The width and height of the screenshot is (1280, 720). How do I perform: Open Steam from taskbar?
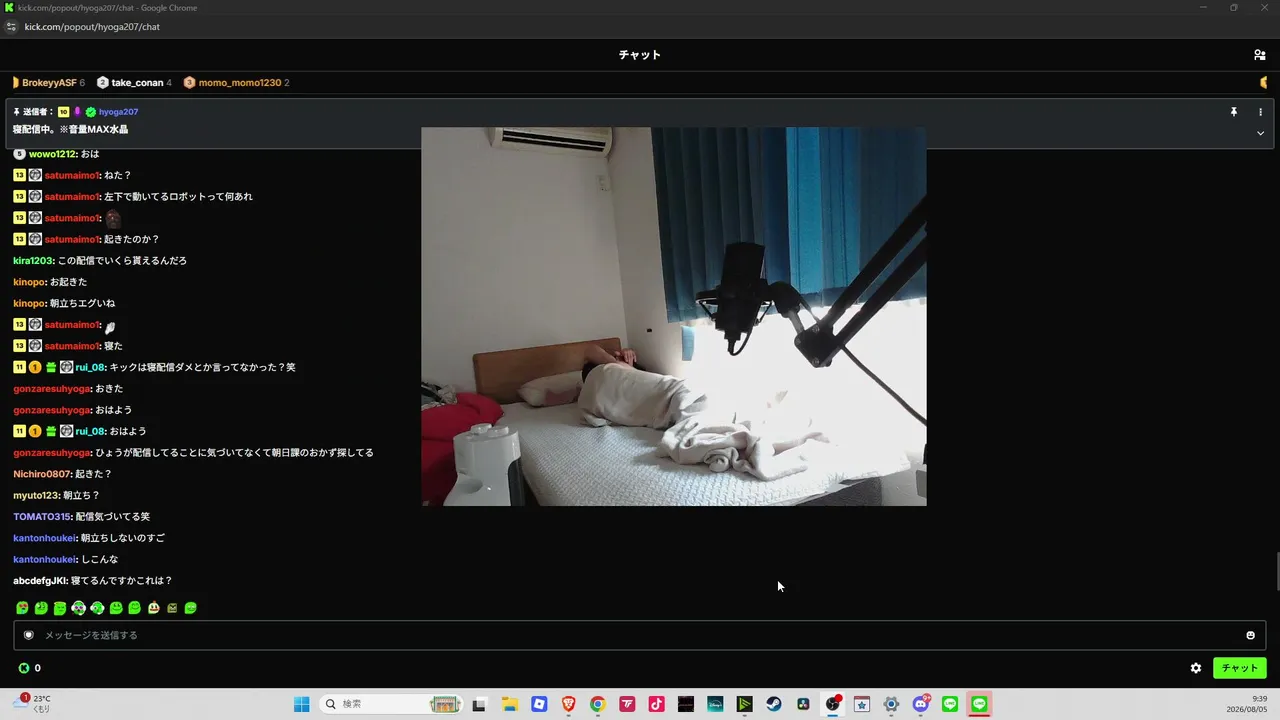[774, 704]
